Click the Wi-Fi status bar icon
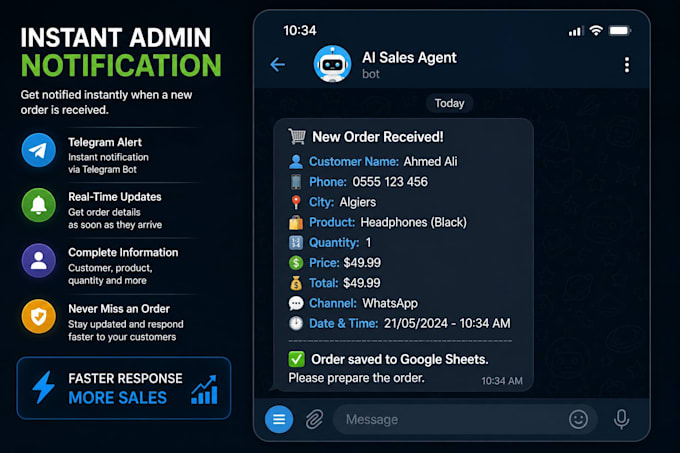This screenshot has width=680, height=453. coord(596,30)
